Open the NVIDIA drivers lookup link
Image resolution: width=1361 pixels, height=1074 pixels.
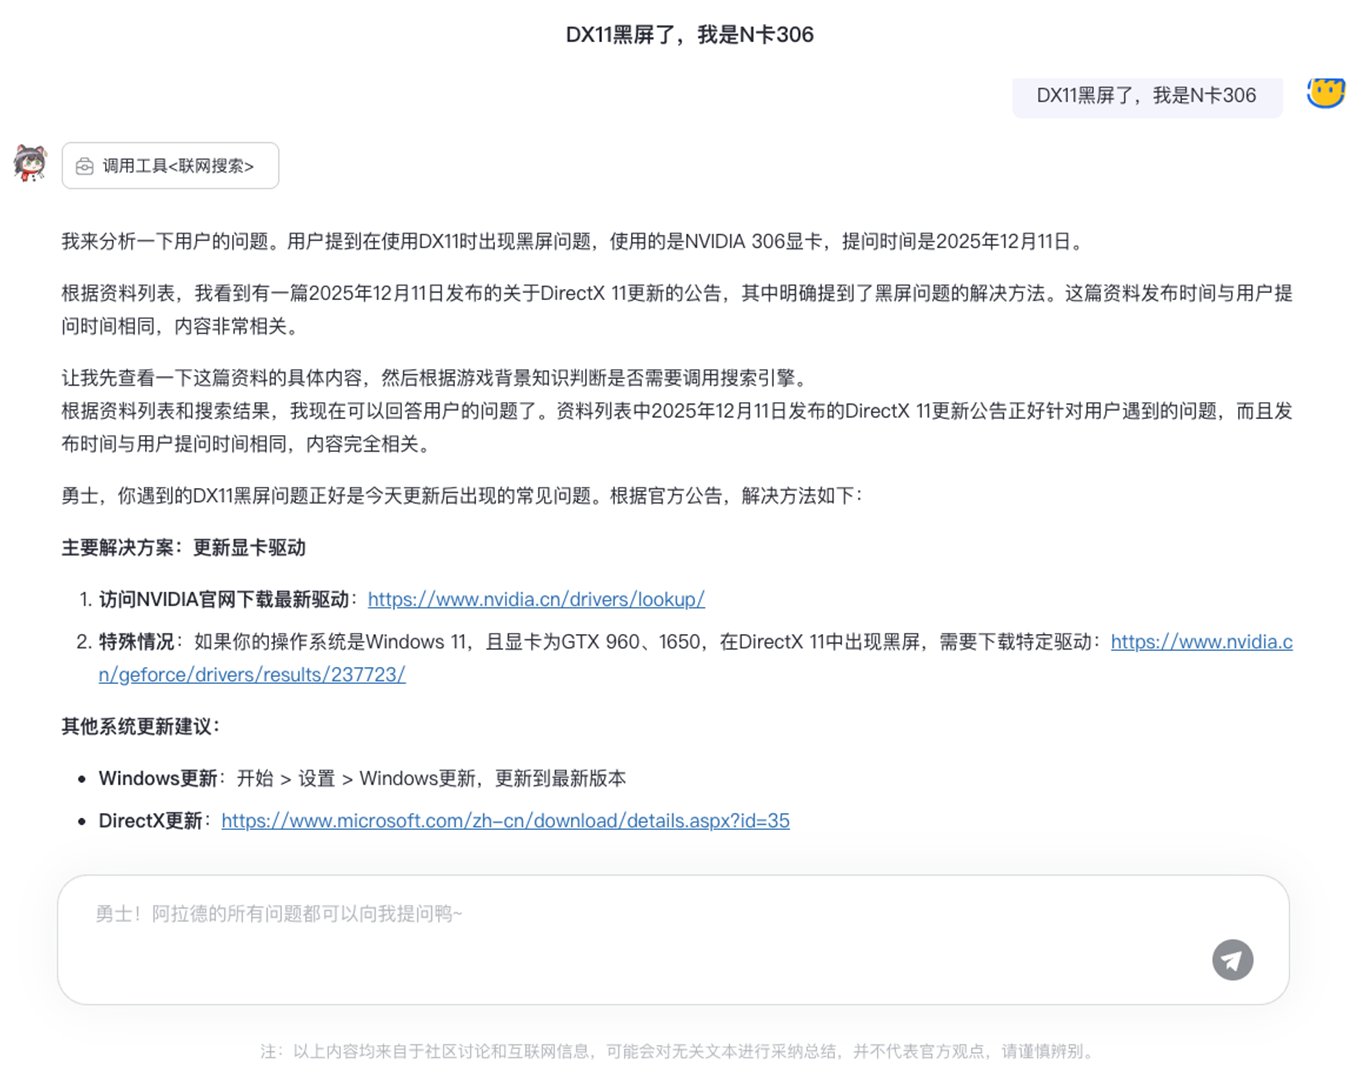[x=536, y=599]
